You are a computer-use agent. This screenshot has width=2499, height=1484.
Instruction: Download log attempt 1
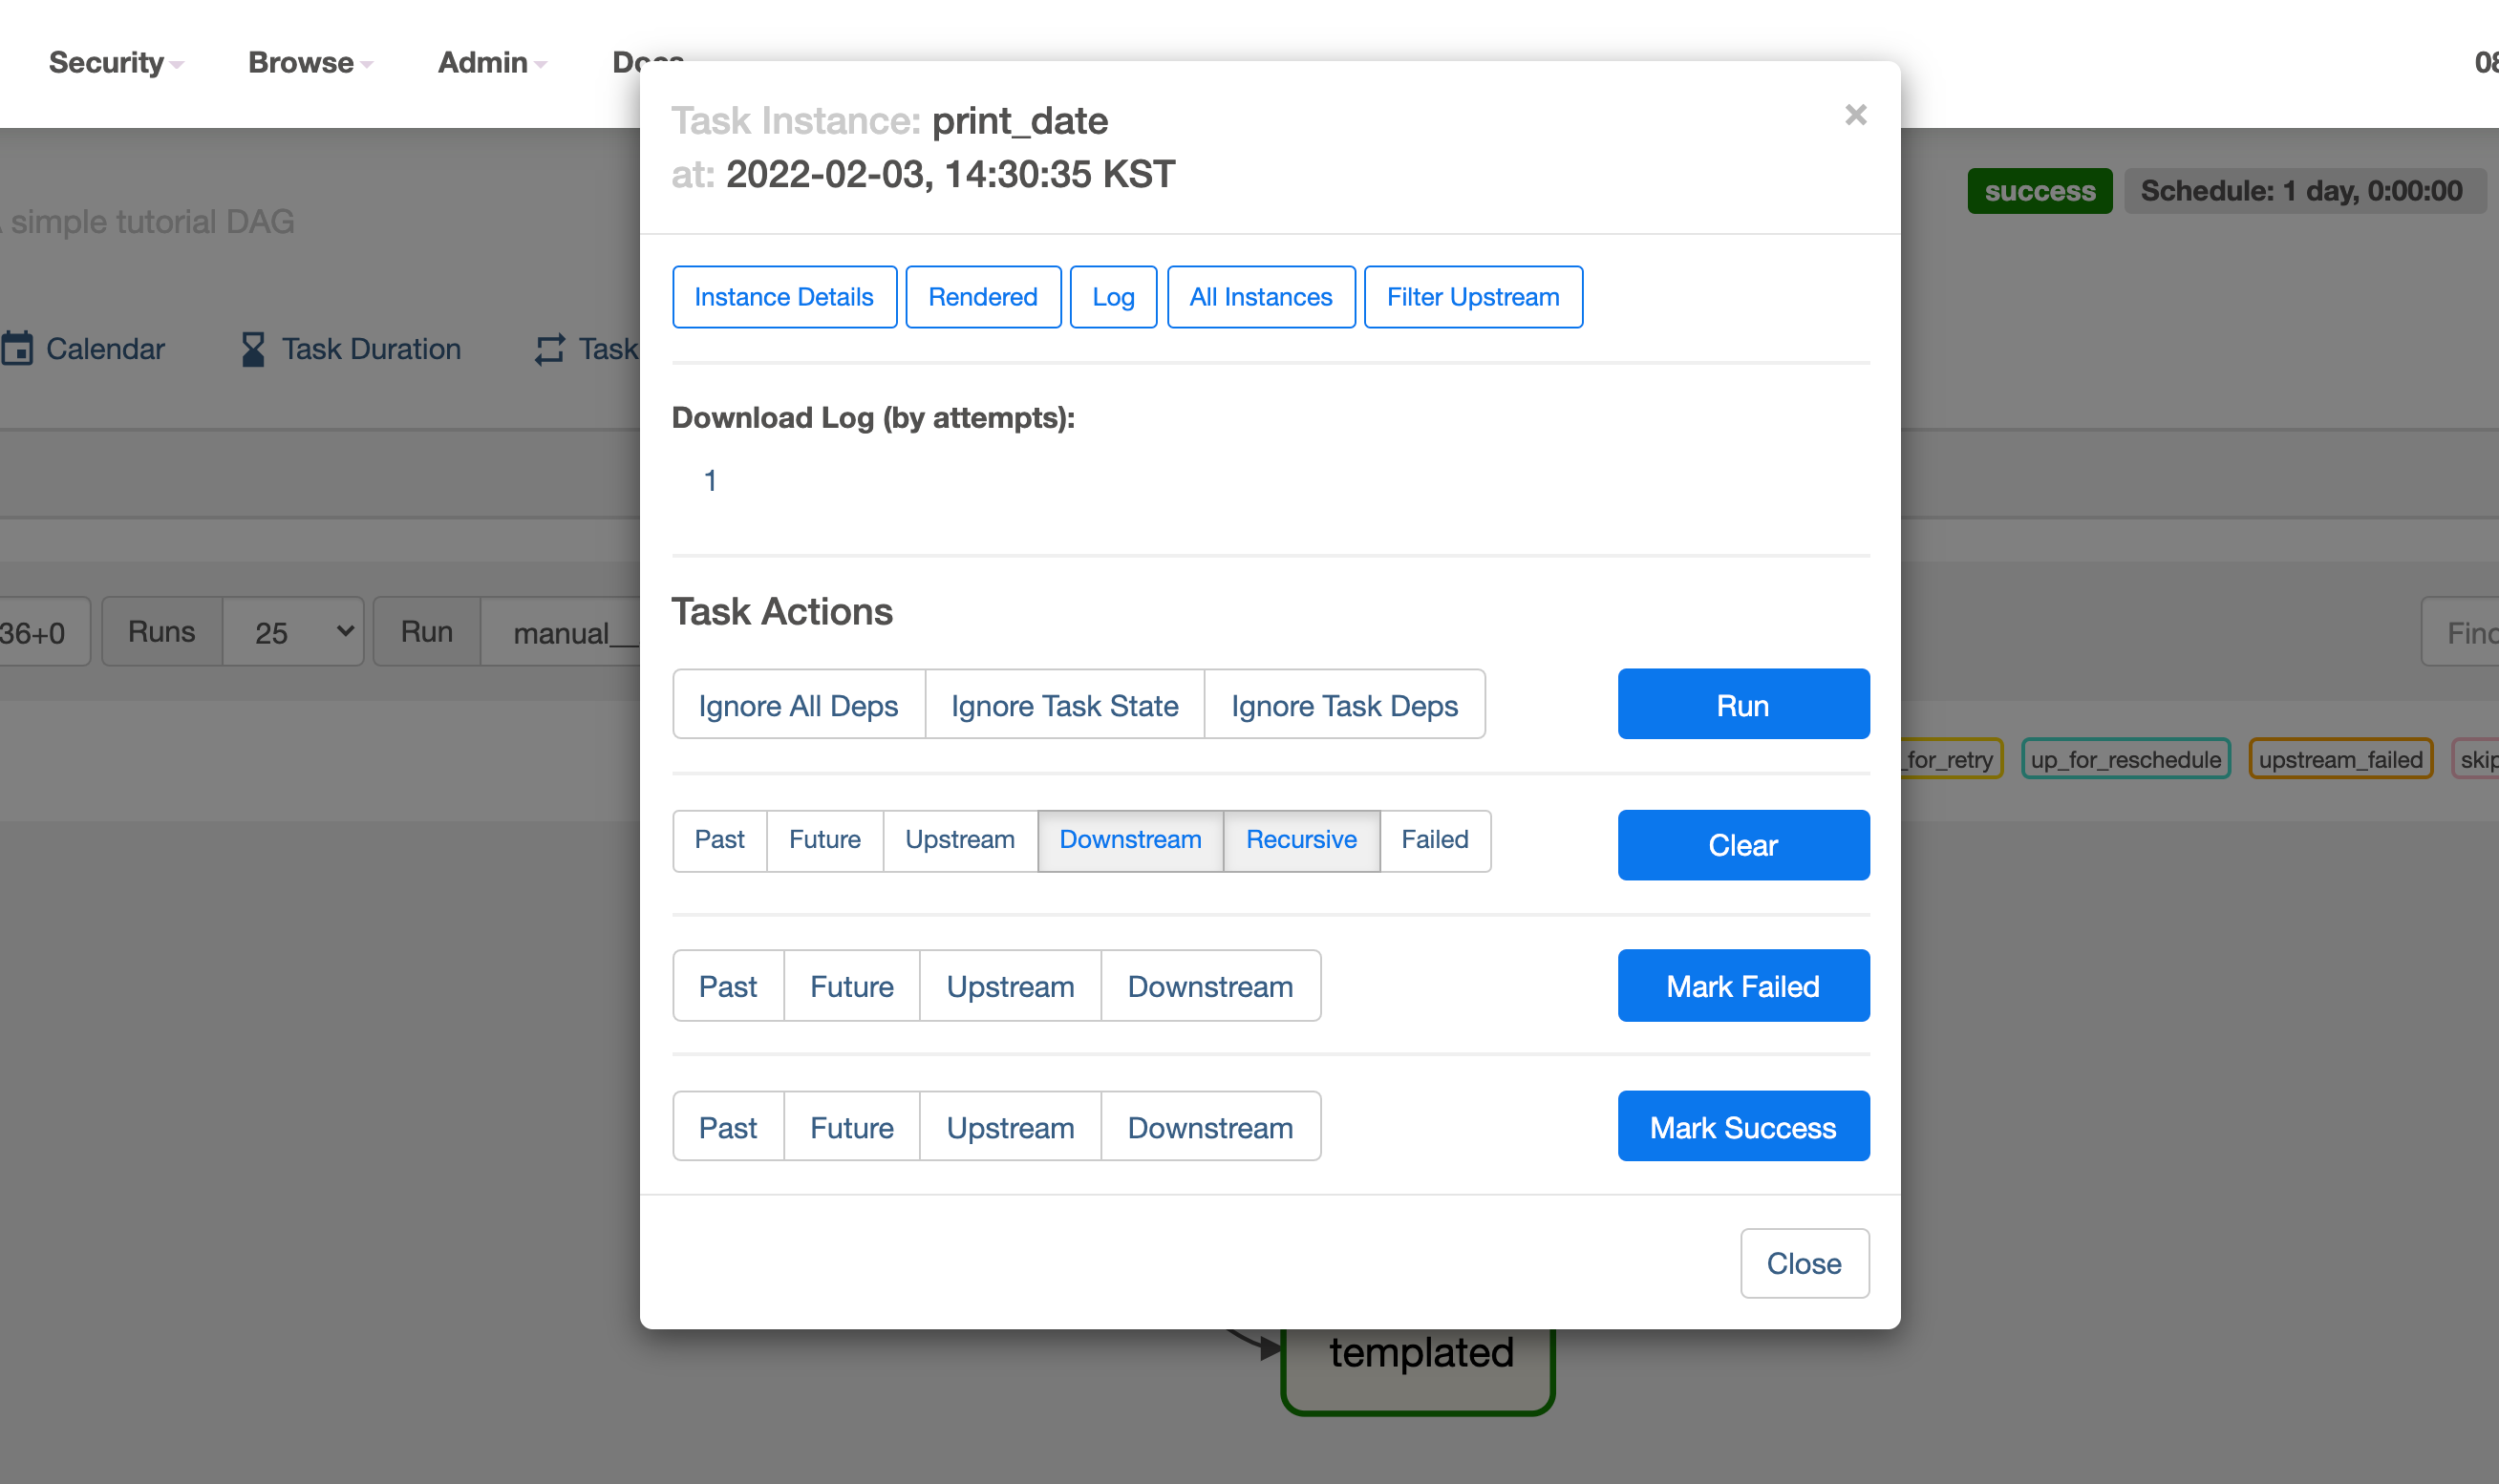click(x=710, y=481)
